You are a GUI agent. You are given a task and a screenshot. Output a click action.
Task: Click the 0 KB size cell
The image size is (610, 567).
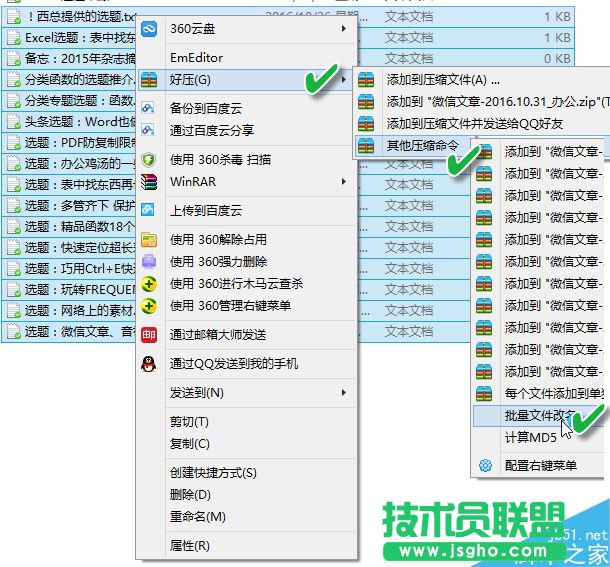557,58
